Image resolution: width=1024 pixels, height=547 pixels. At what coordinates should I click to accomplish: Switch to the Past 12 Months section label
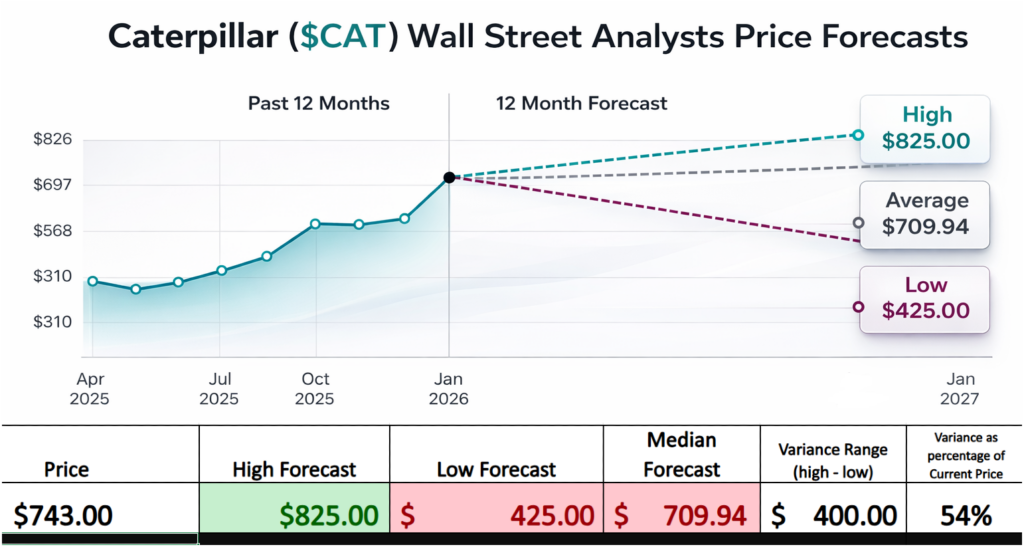[x=319, y=103]
